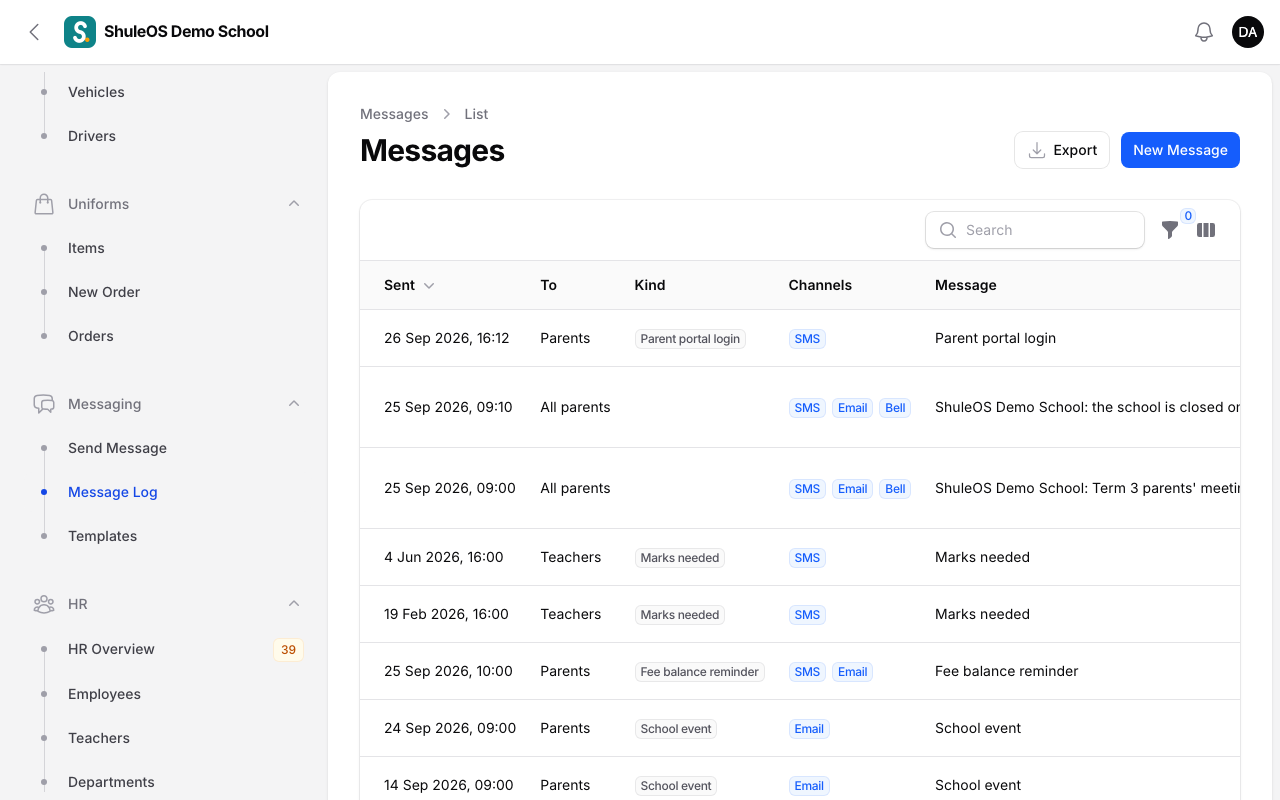
Task: Click the Export button
Action: click(x=1062, y=150)
